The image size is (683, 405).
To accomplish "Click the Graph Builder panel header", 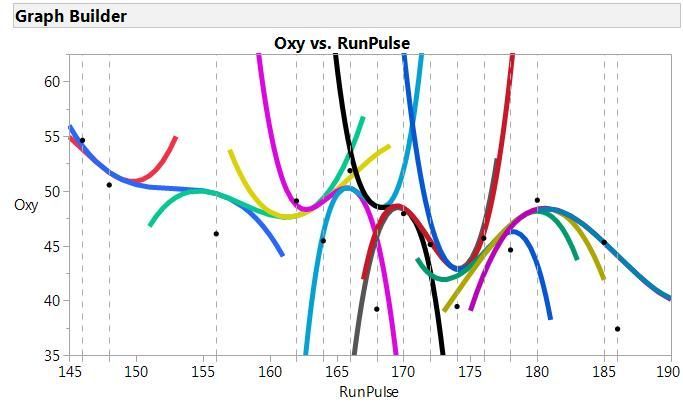I will (x=347, y=16).
